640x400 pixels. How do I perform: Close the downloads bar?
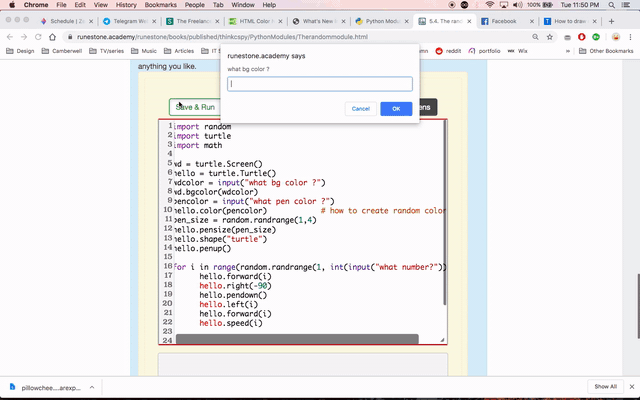[632, 387]
